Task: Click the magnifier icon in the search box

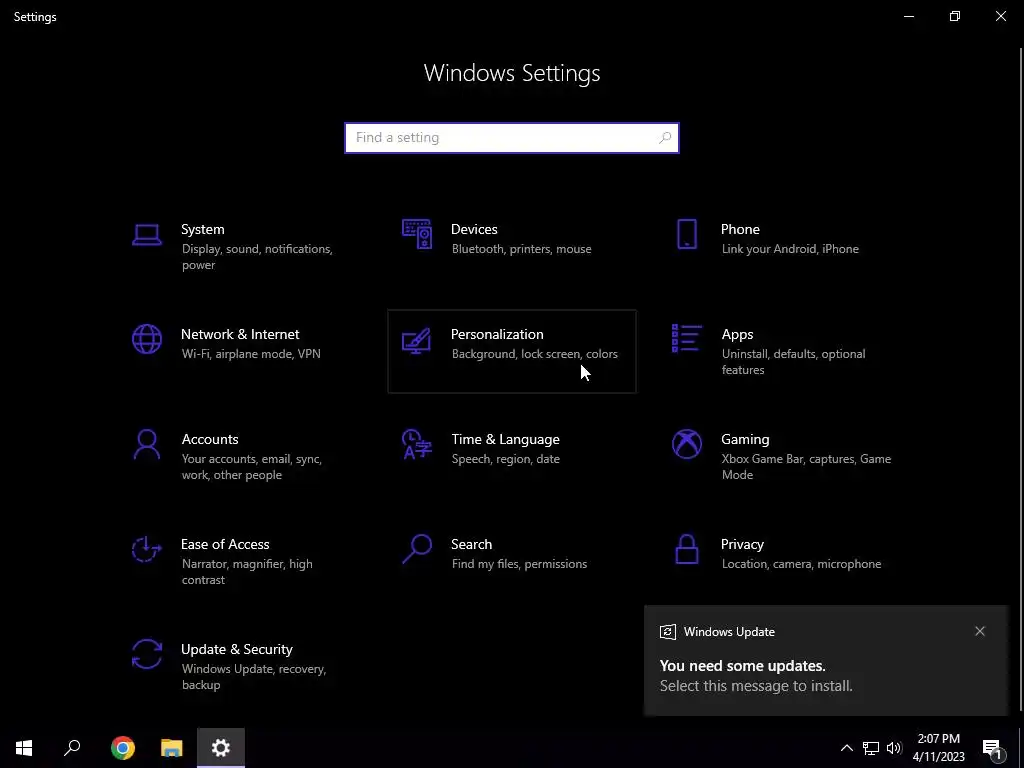Action: pyautogui.click(x=665, y=138)
